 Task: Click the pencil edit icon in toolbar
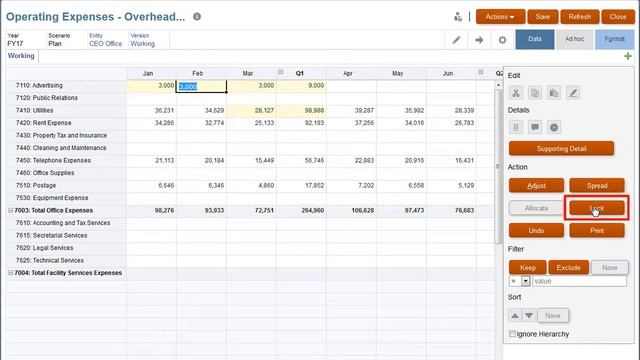[456, 40]
